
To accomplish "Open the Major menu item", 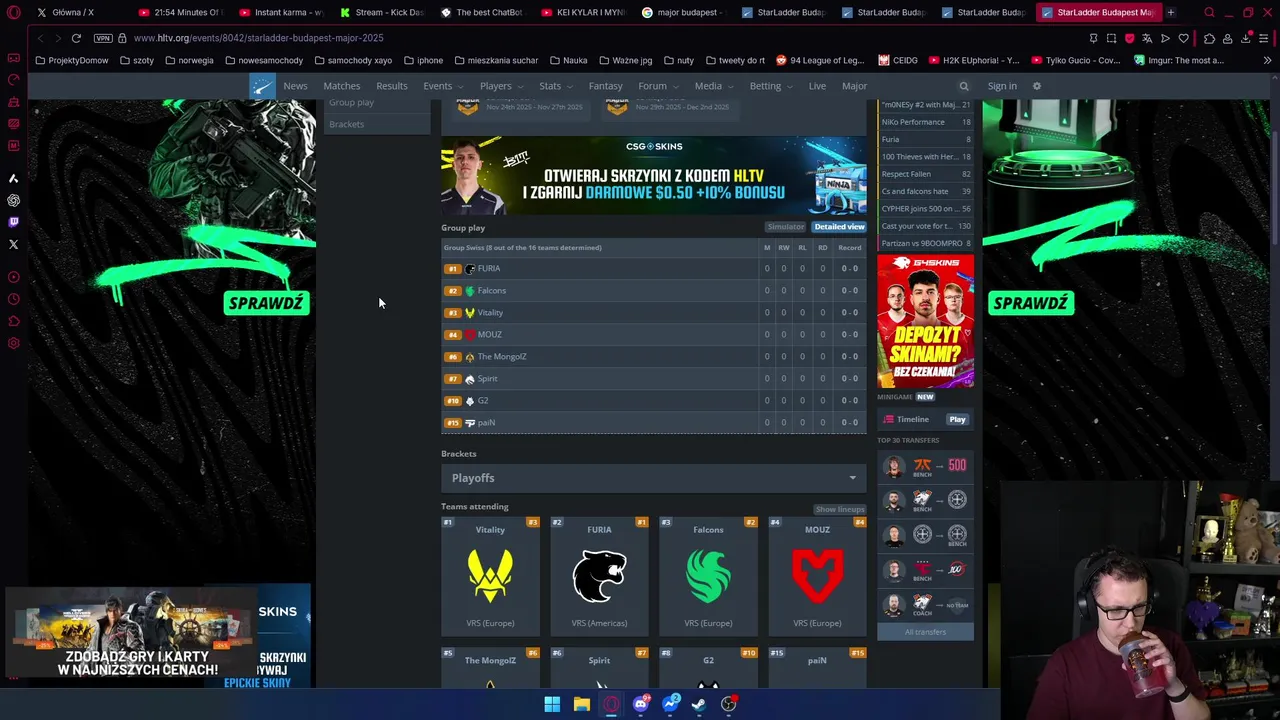I will click(854, 86).
